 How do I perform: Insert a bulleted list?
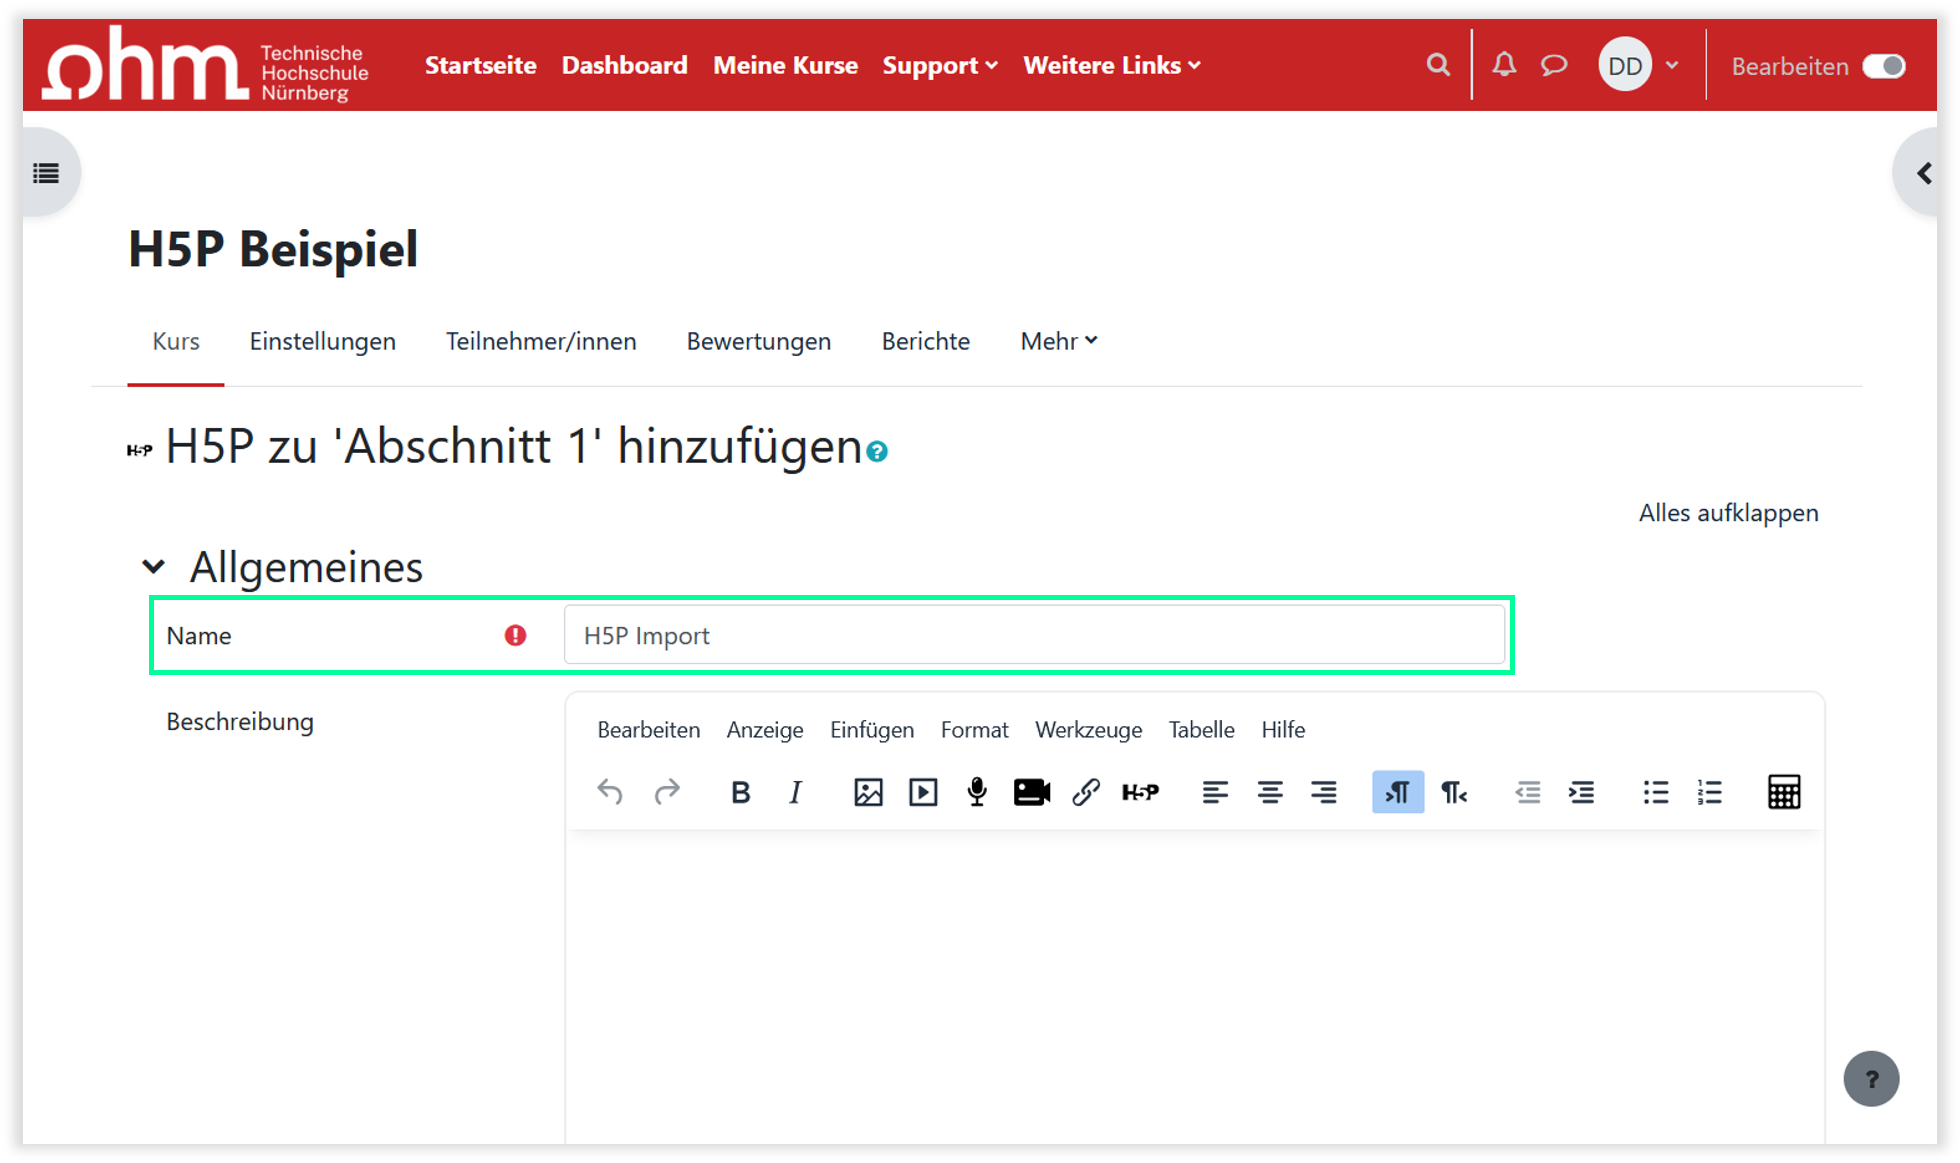click(1655, 793)
